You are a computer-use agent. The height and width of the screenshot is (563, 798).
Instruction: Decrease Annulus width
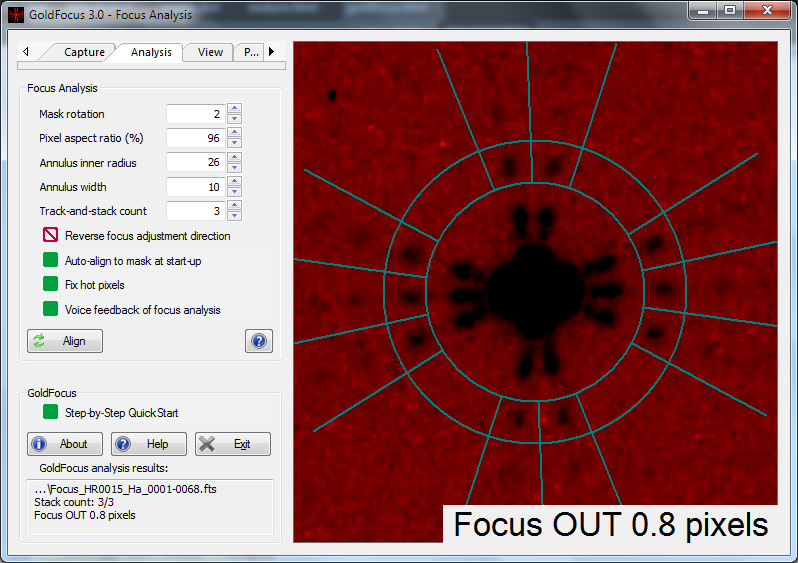[x=235, y=192]
